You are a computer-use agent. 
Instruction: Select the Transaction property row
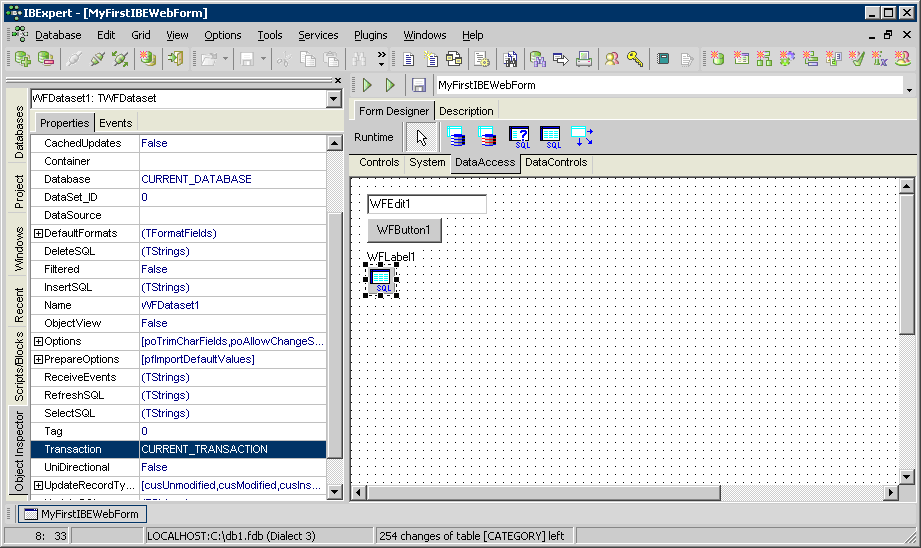tap(179, 449)
